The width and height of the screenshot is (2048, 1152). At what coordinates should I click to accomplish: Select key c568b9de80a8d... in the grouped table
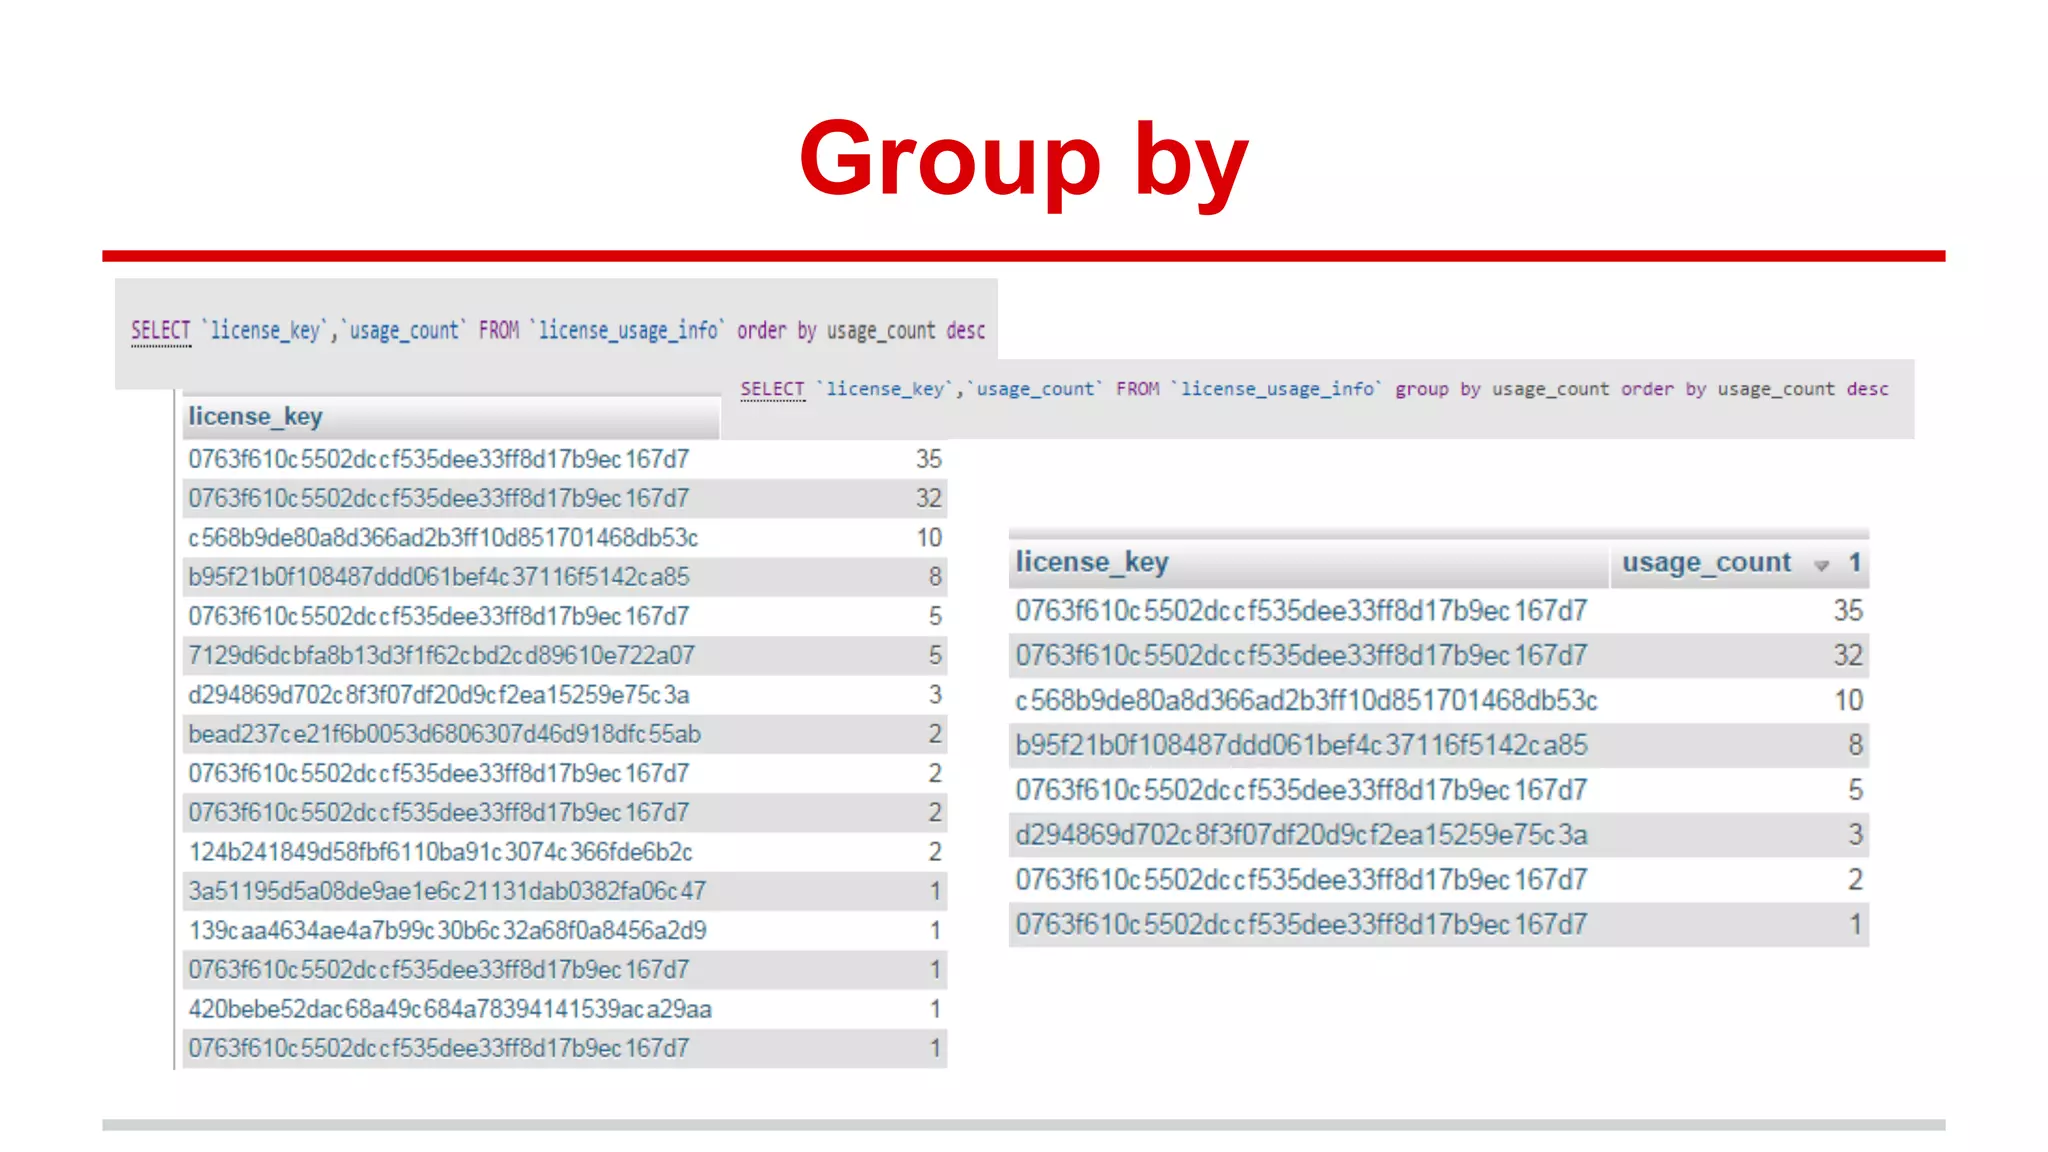coord(1306,701)
